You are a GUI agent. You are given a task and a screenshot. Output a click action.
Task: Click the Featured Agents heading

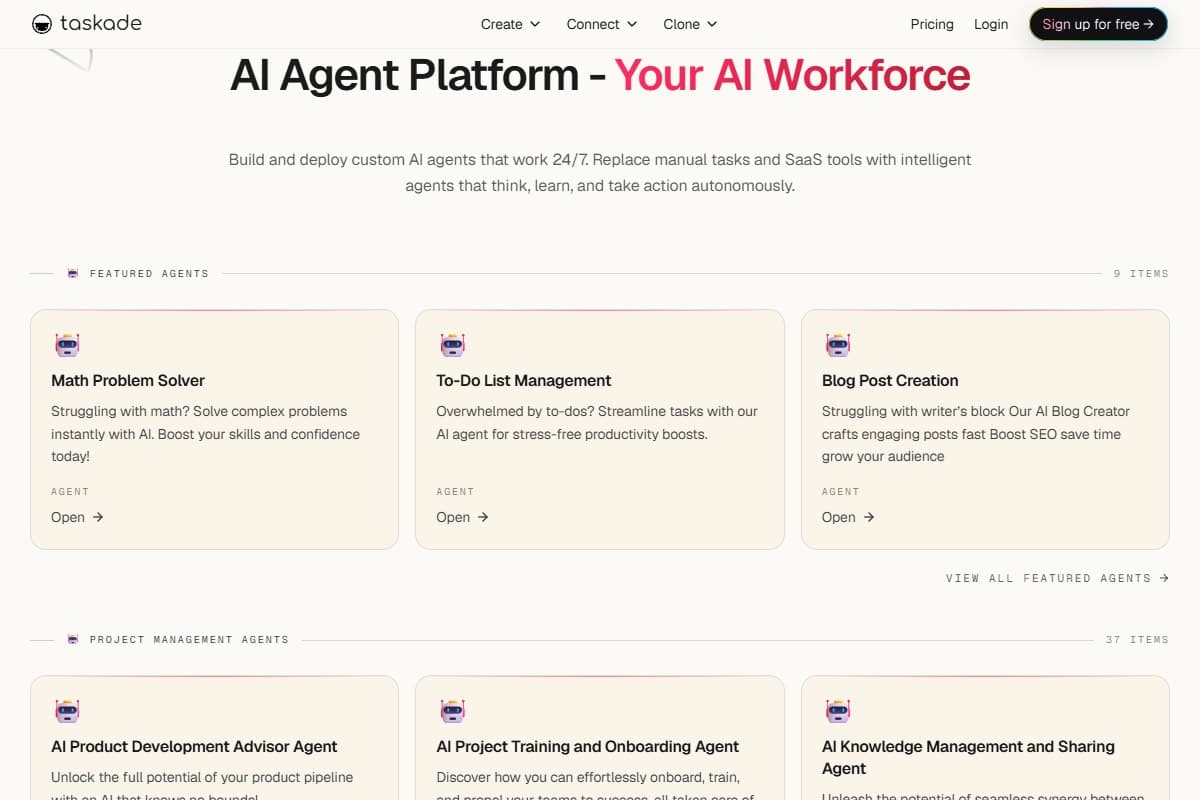(149, 273)
